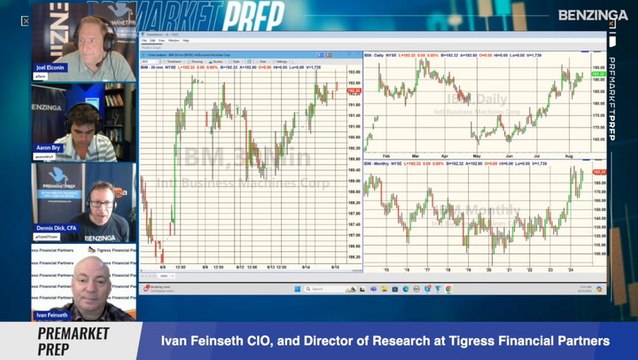Open the Help menu

pyautogui.click(x=186, y=41)
